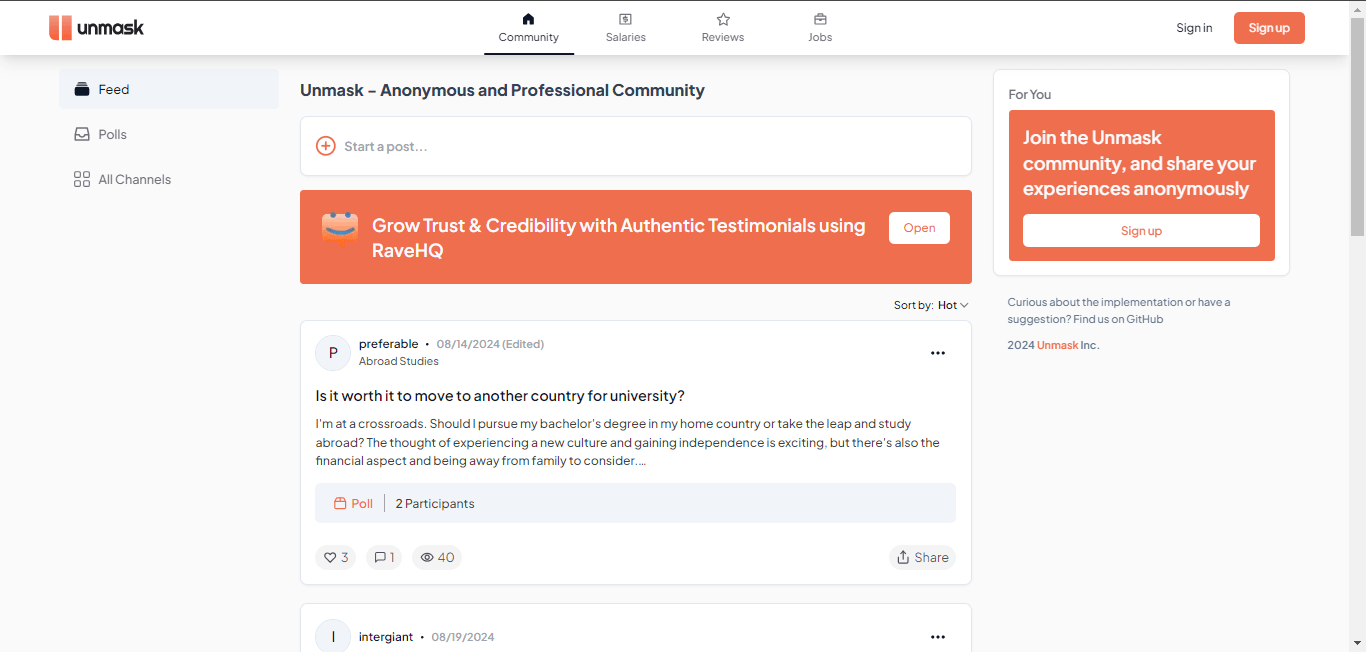
Task: Click the 40 views counter
Action: [x=437, y=557]
